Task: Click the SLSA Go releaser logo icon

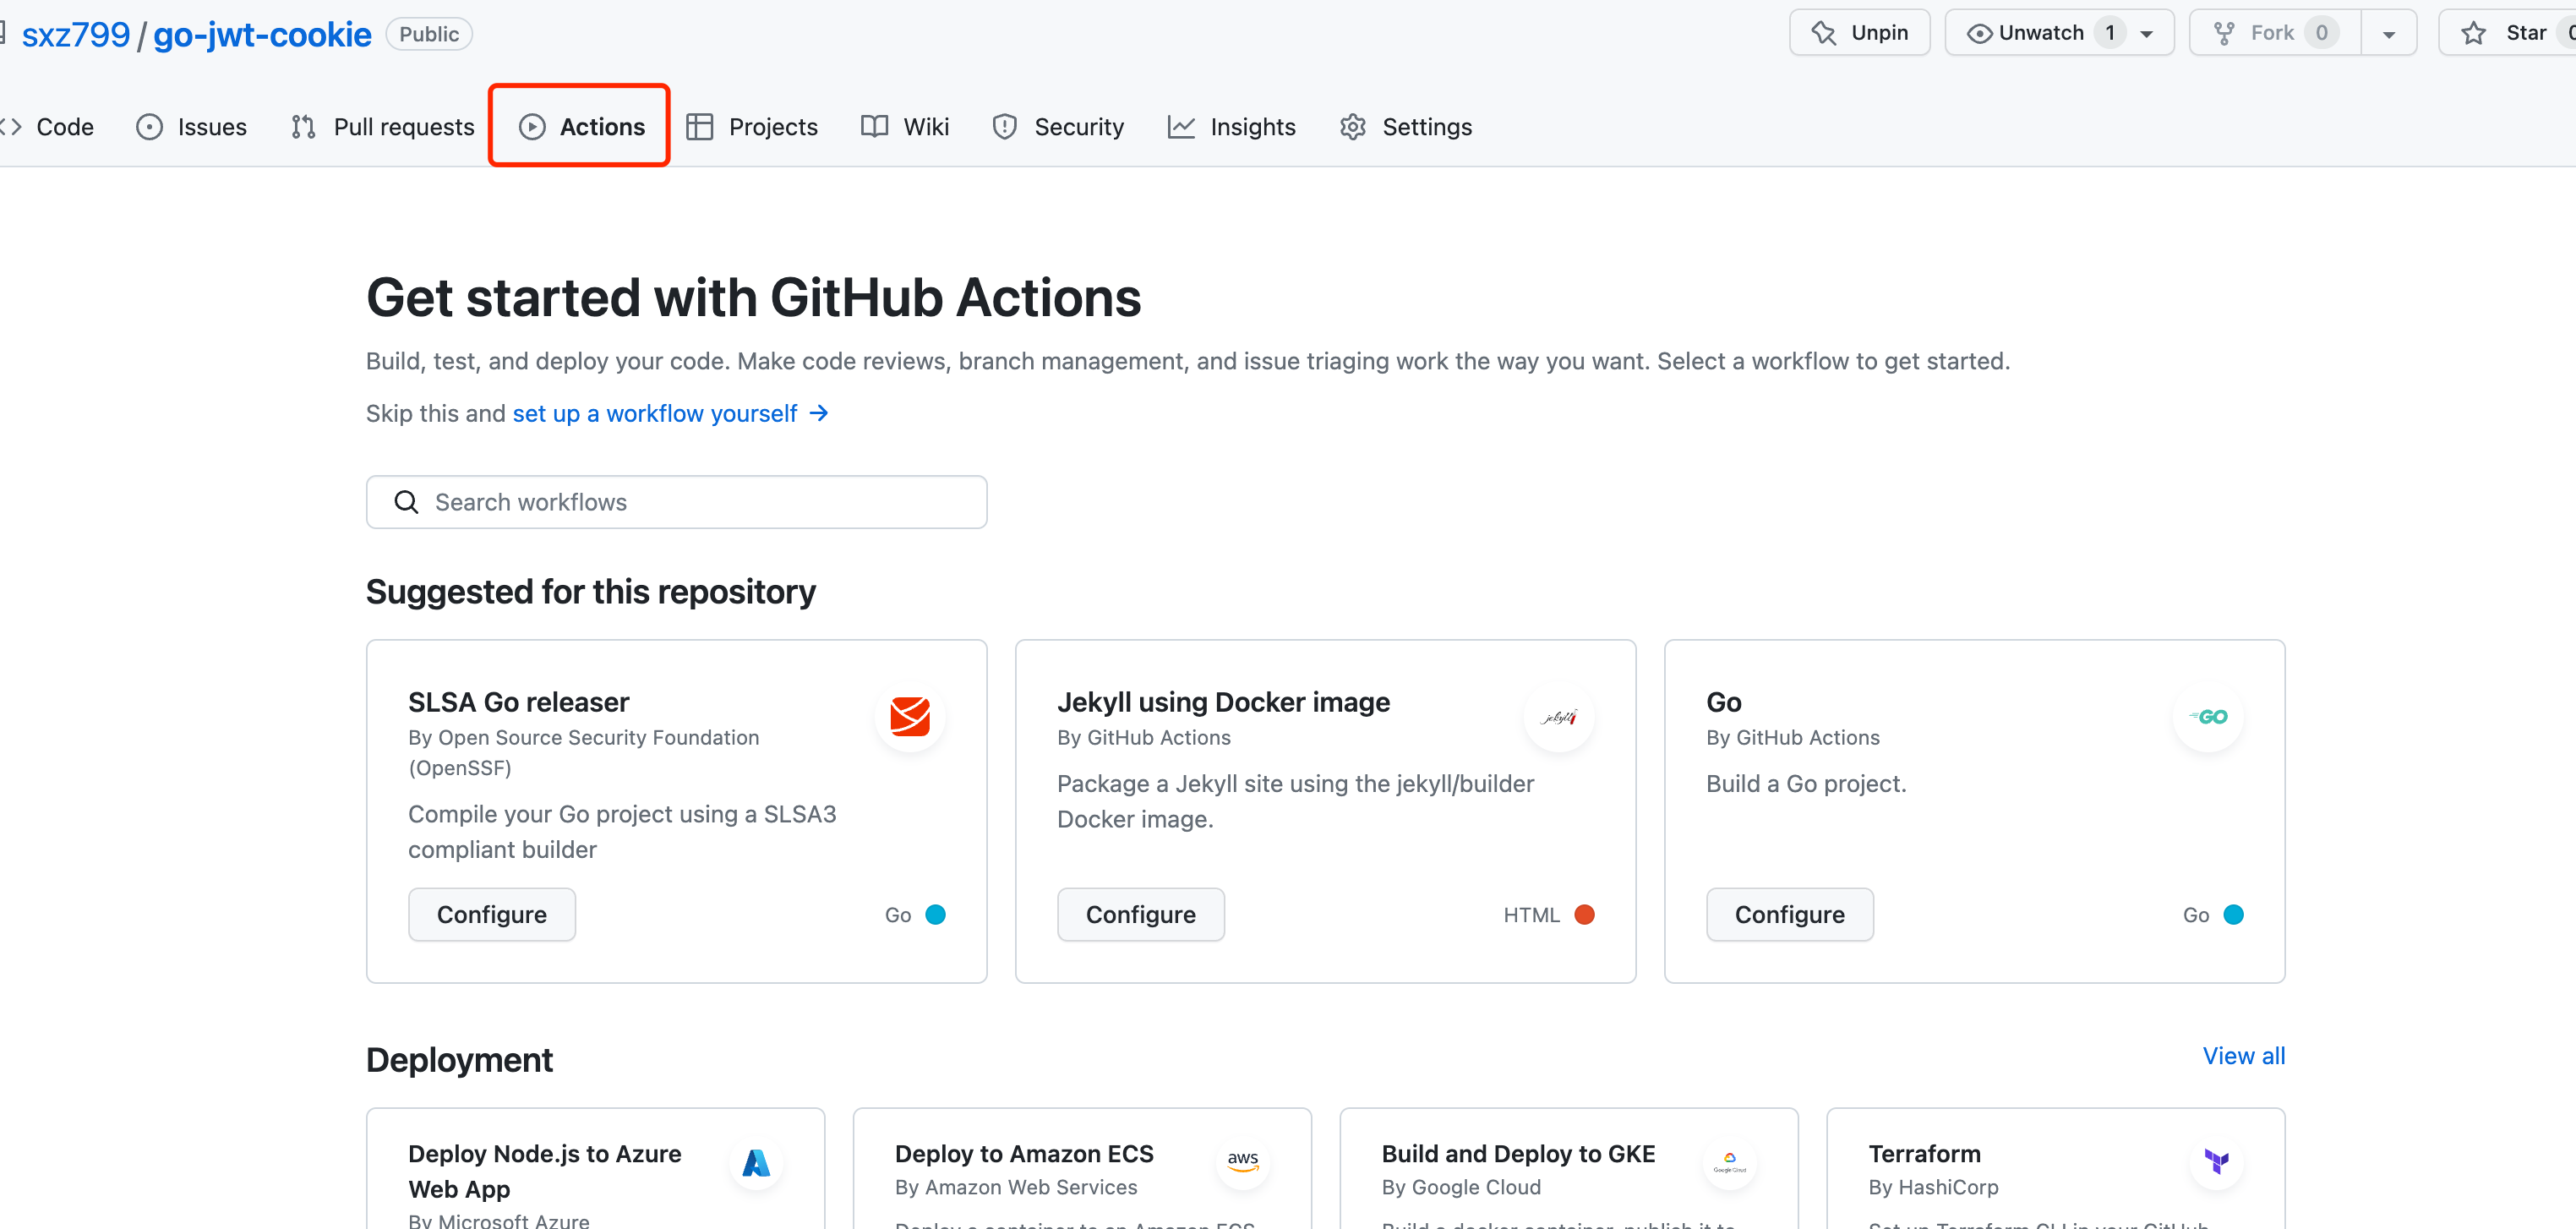Action: tap(910, 717)
